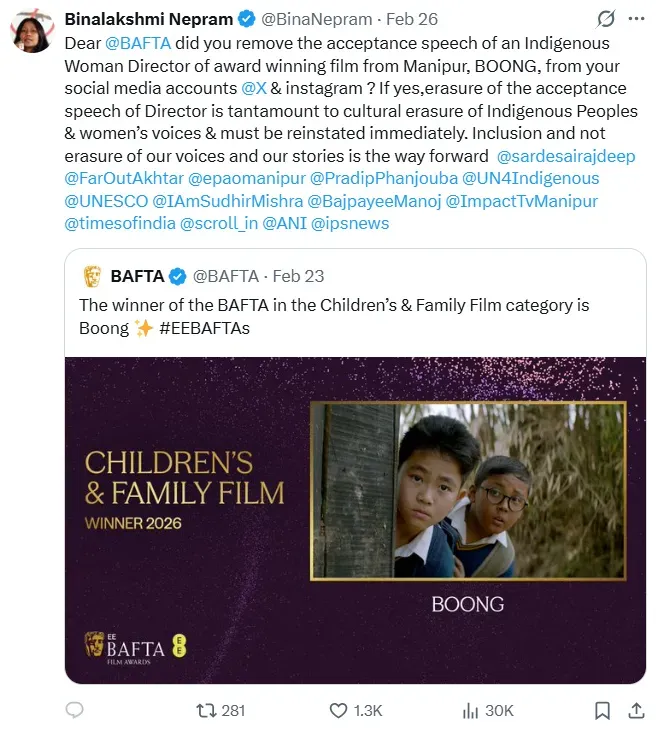Click the reply speech bubble icon
660x732 pixels.
(x=74, y=710)
